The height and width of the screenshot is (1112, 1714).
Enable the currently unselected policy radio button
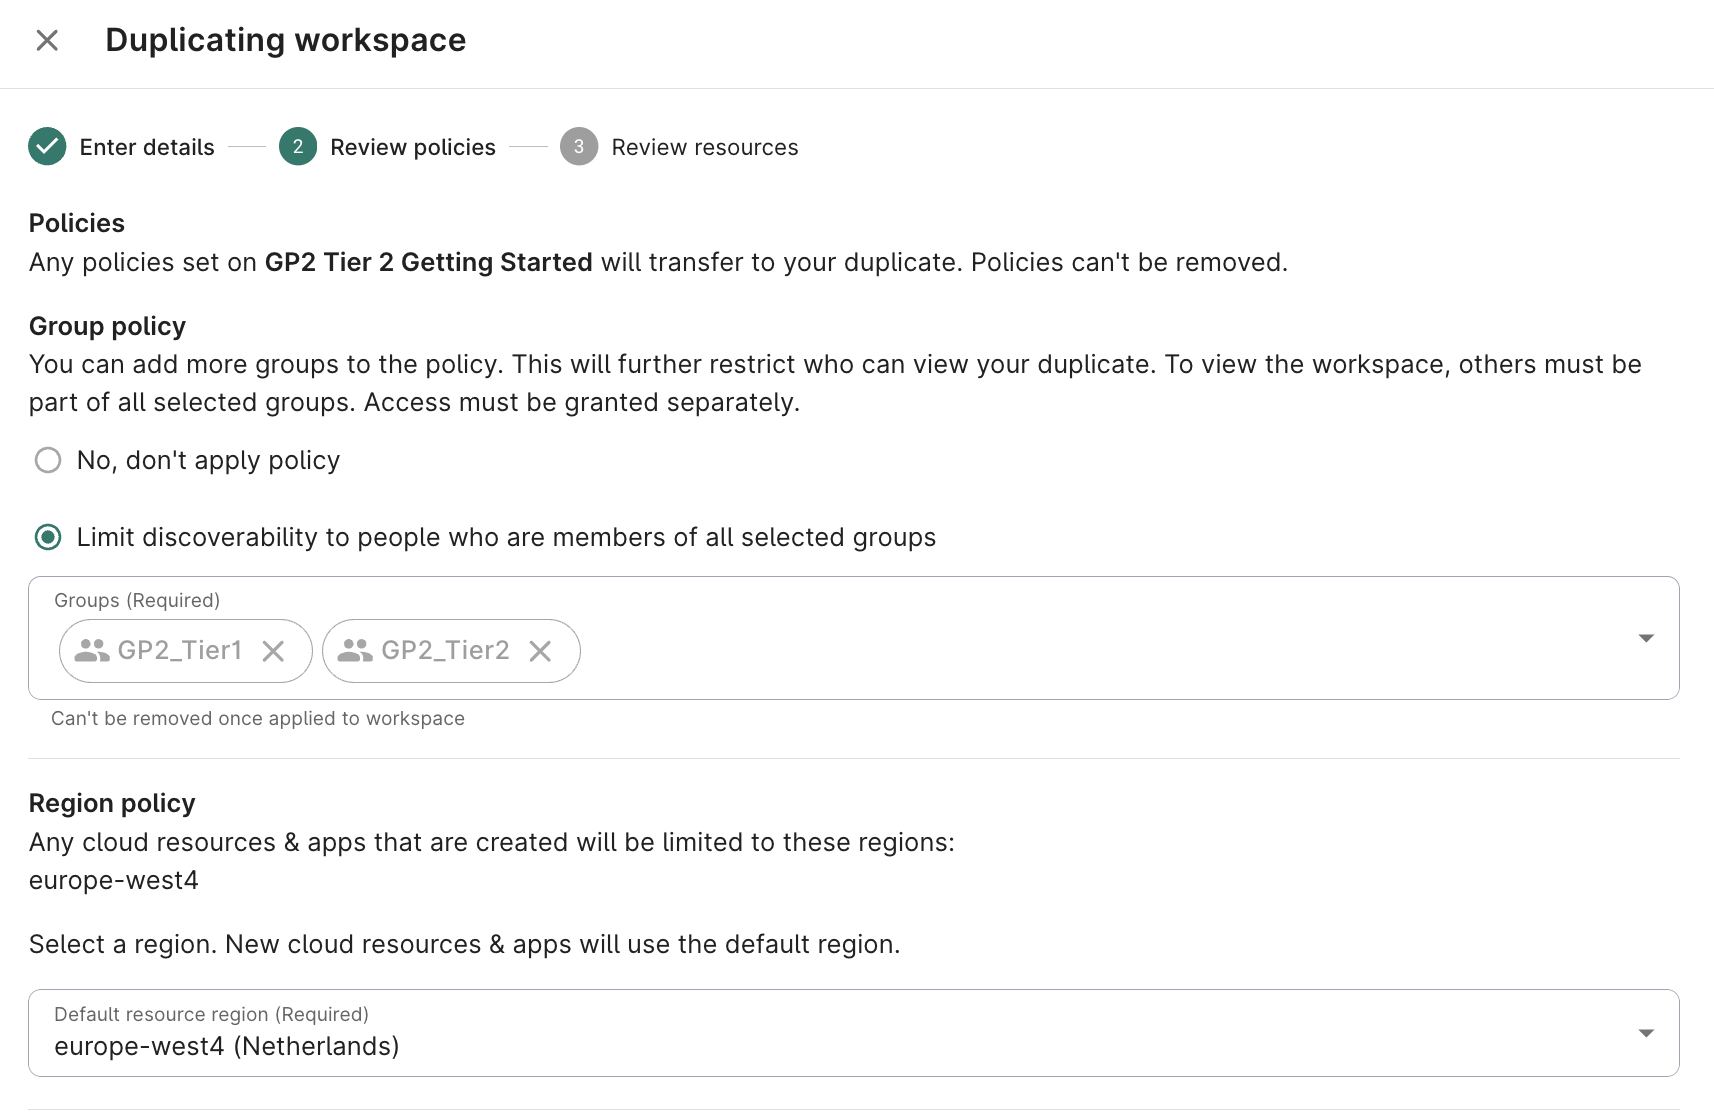click(47, 460)
